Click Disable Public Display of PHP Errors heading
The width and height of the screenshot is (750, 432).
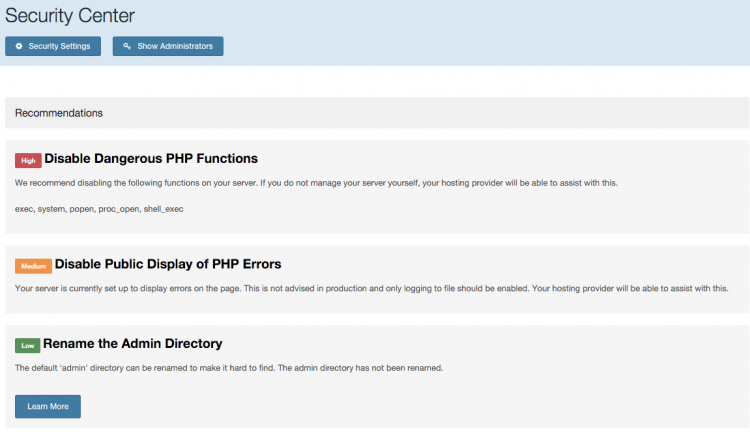click(168, 264)
